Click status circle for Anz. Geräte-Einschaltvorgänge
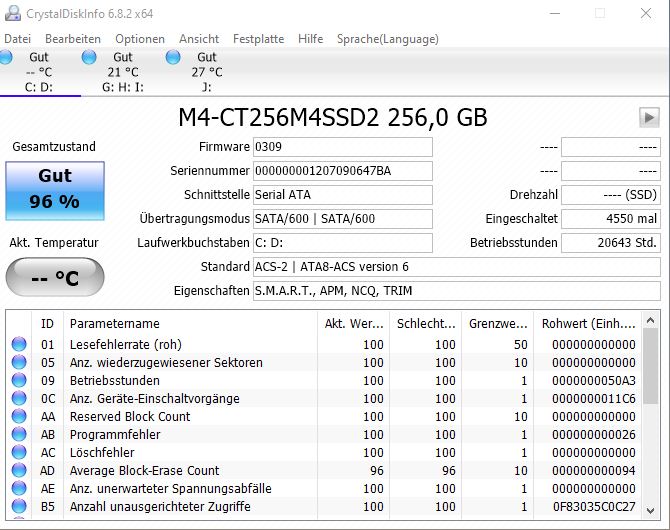Image resolution: width=670 pixels, height=530 pixels. pyautogui.click(x=19, y=398)
